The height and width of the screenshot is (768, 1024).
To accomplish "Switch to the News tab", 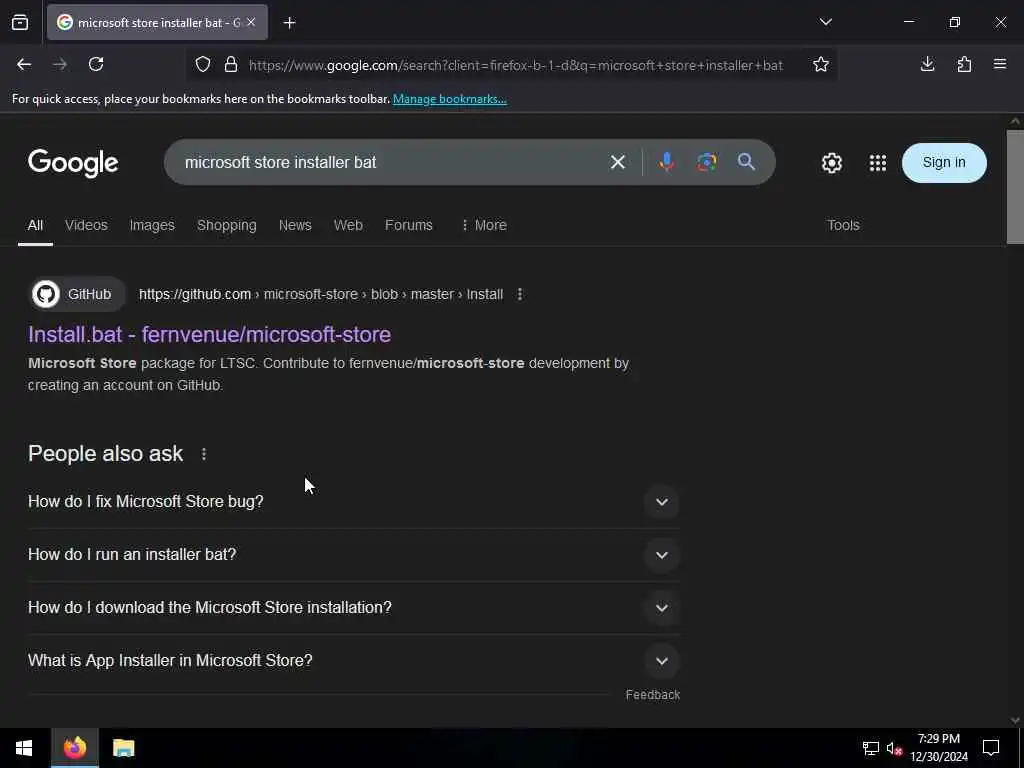I will tap(295, 225).
